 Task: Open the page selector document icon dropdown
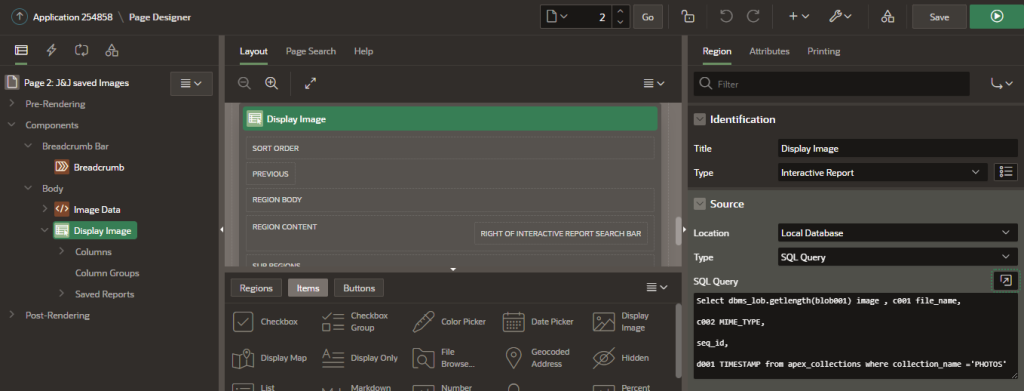point(557,17)
